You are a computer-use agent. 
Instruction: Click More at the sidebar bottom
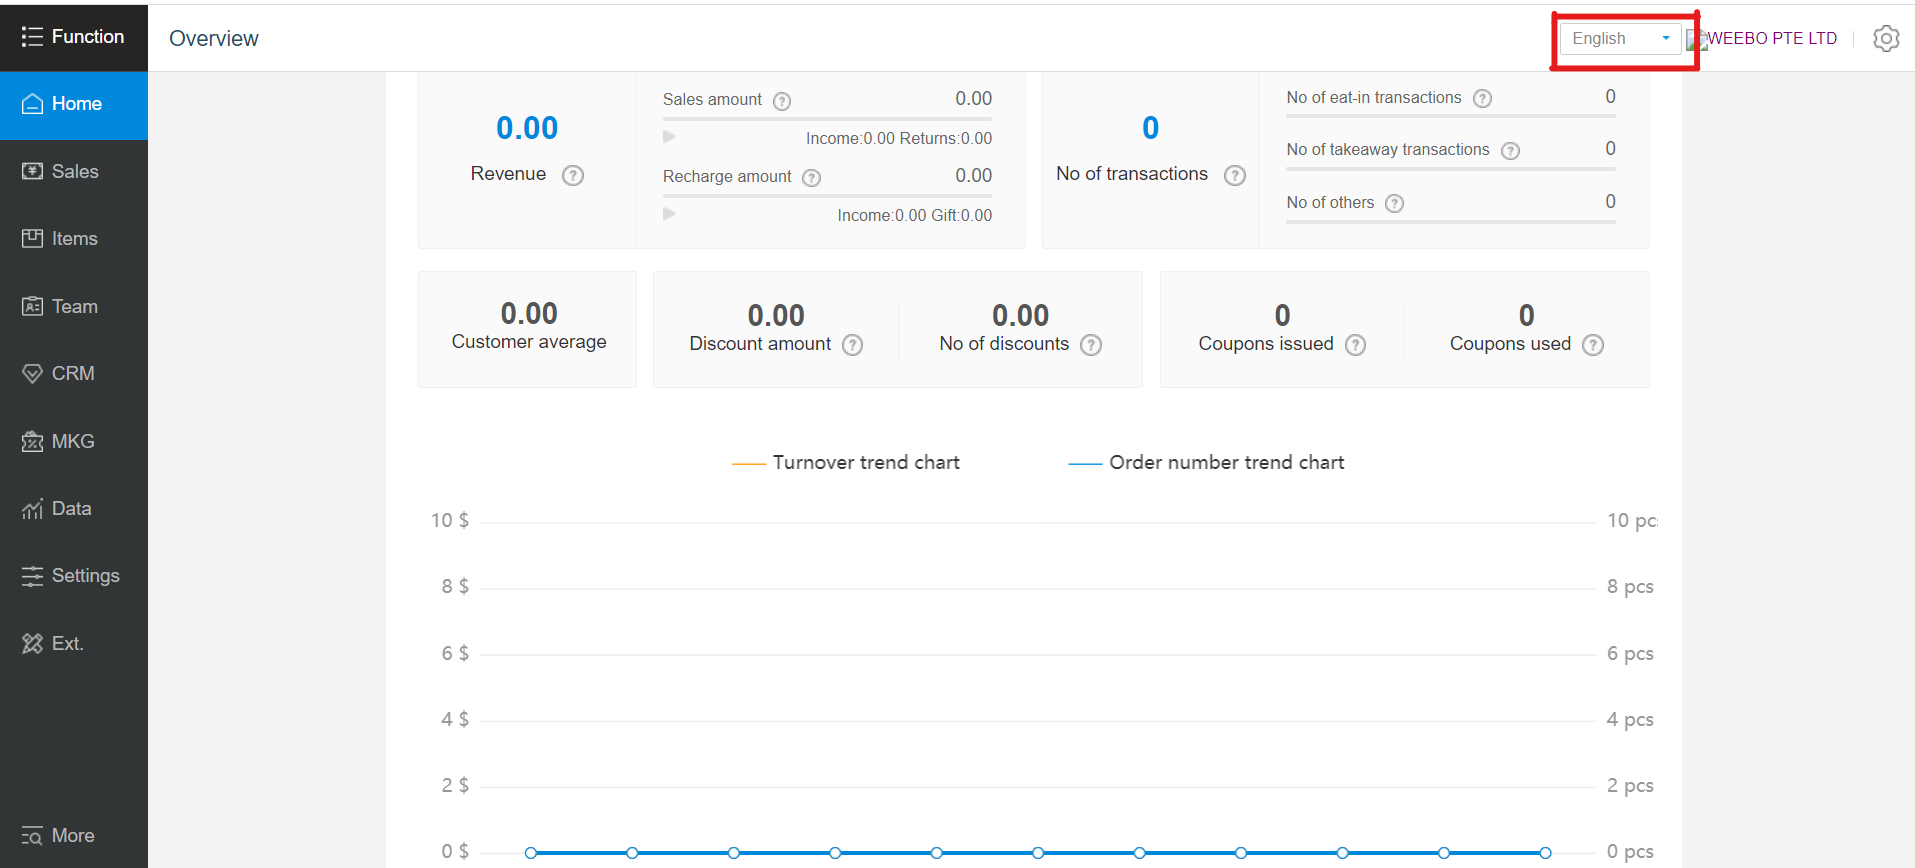pyautogui.click(x=74, y=835)
